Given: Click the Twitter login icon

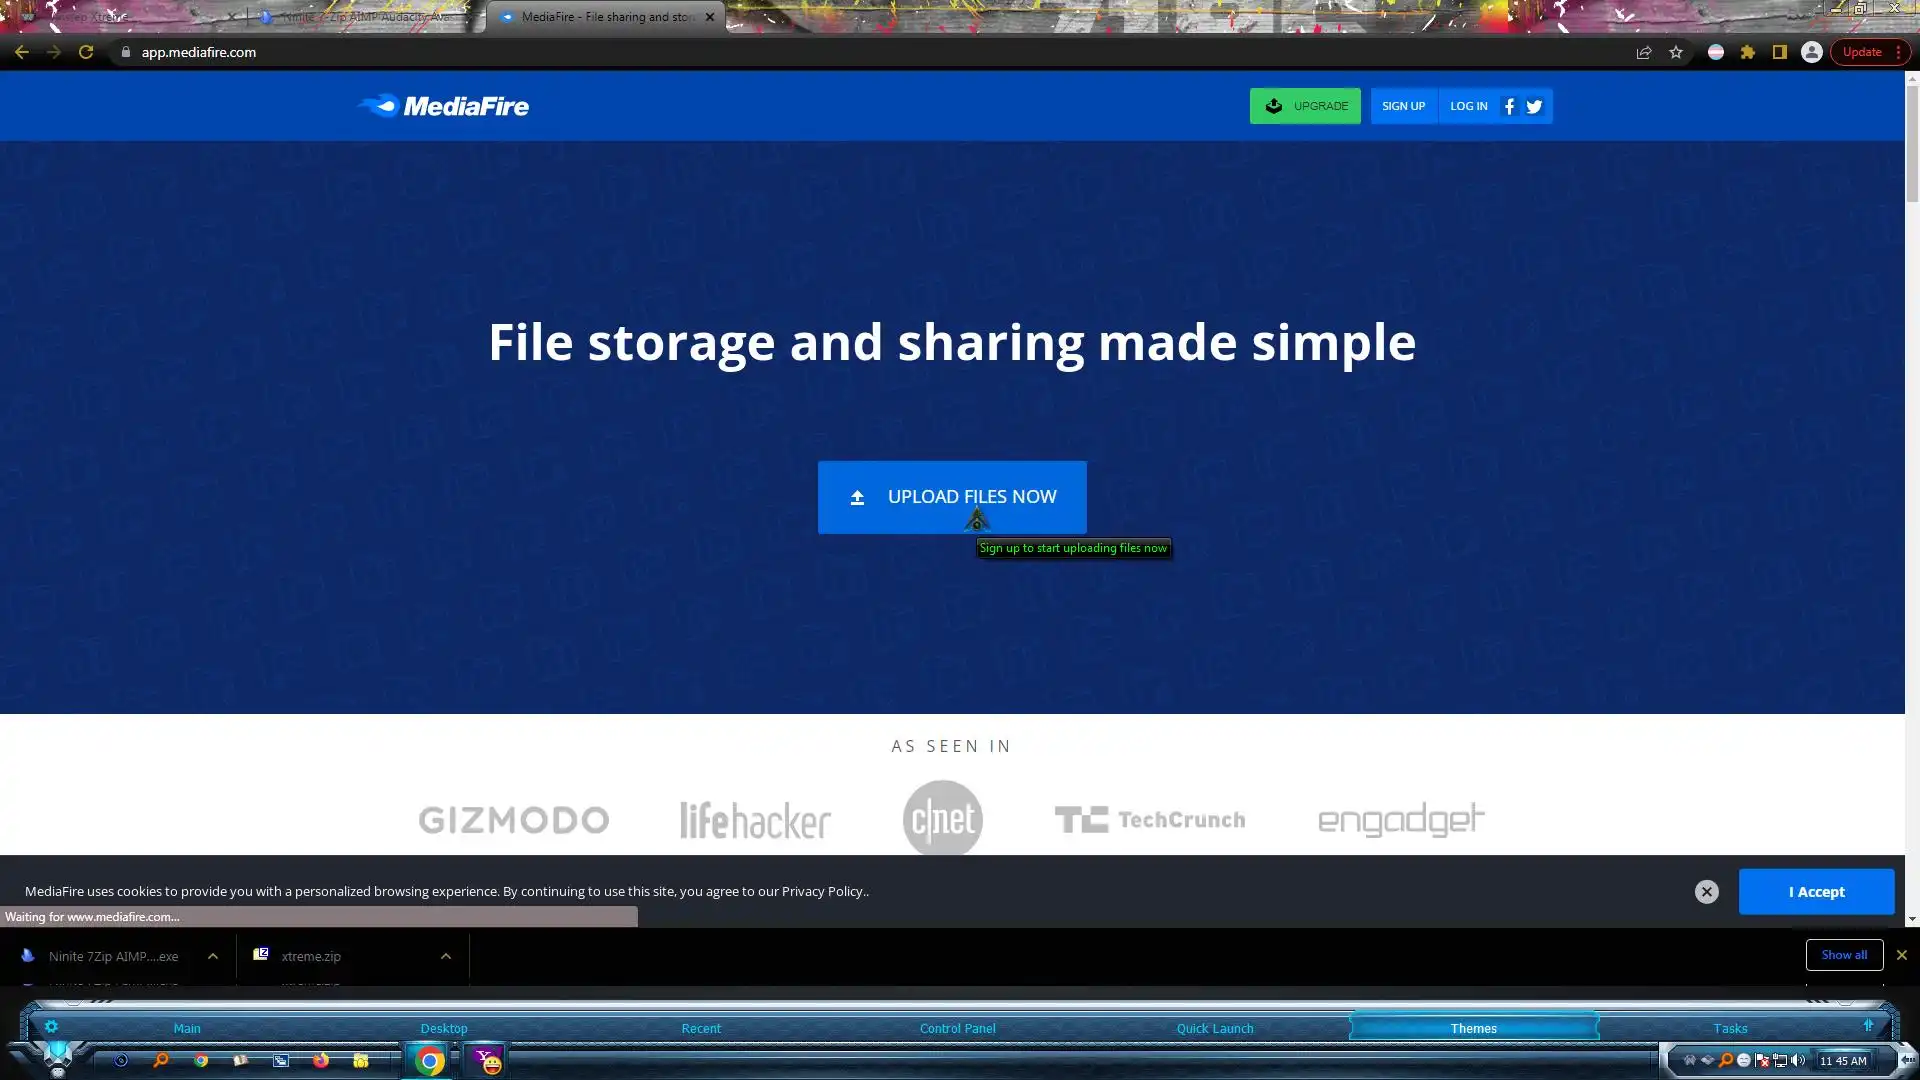Looking at the screenshot, I should click(x=1534, y=106).
